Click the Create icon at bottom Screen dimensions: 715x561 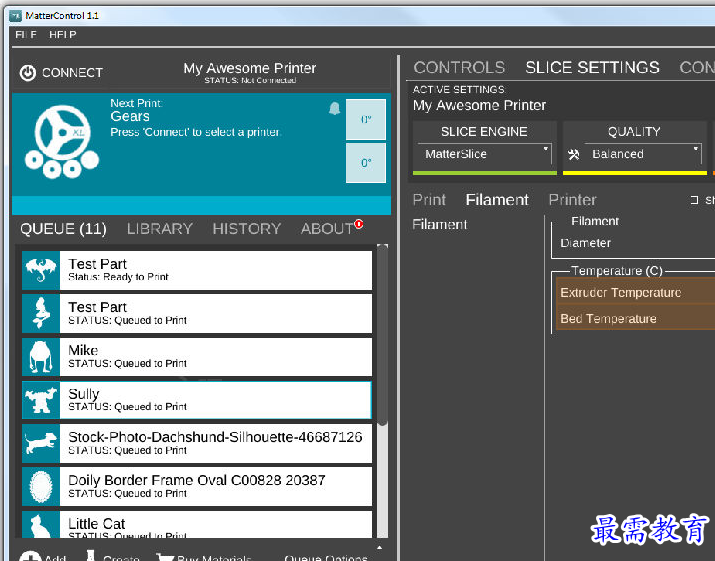90,555
